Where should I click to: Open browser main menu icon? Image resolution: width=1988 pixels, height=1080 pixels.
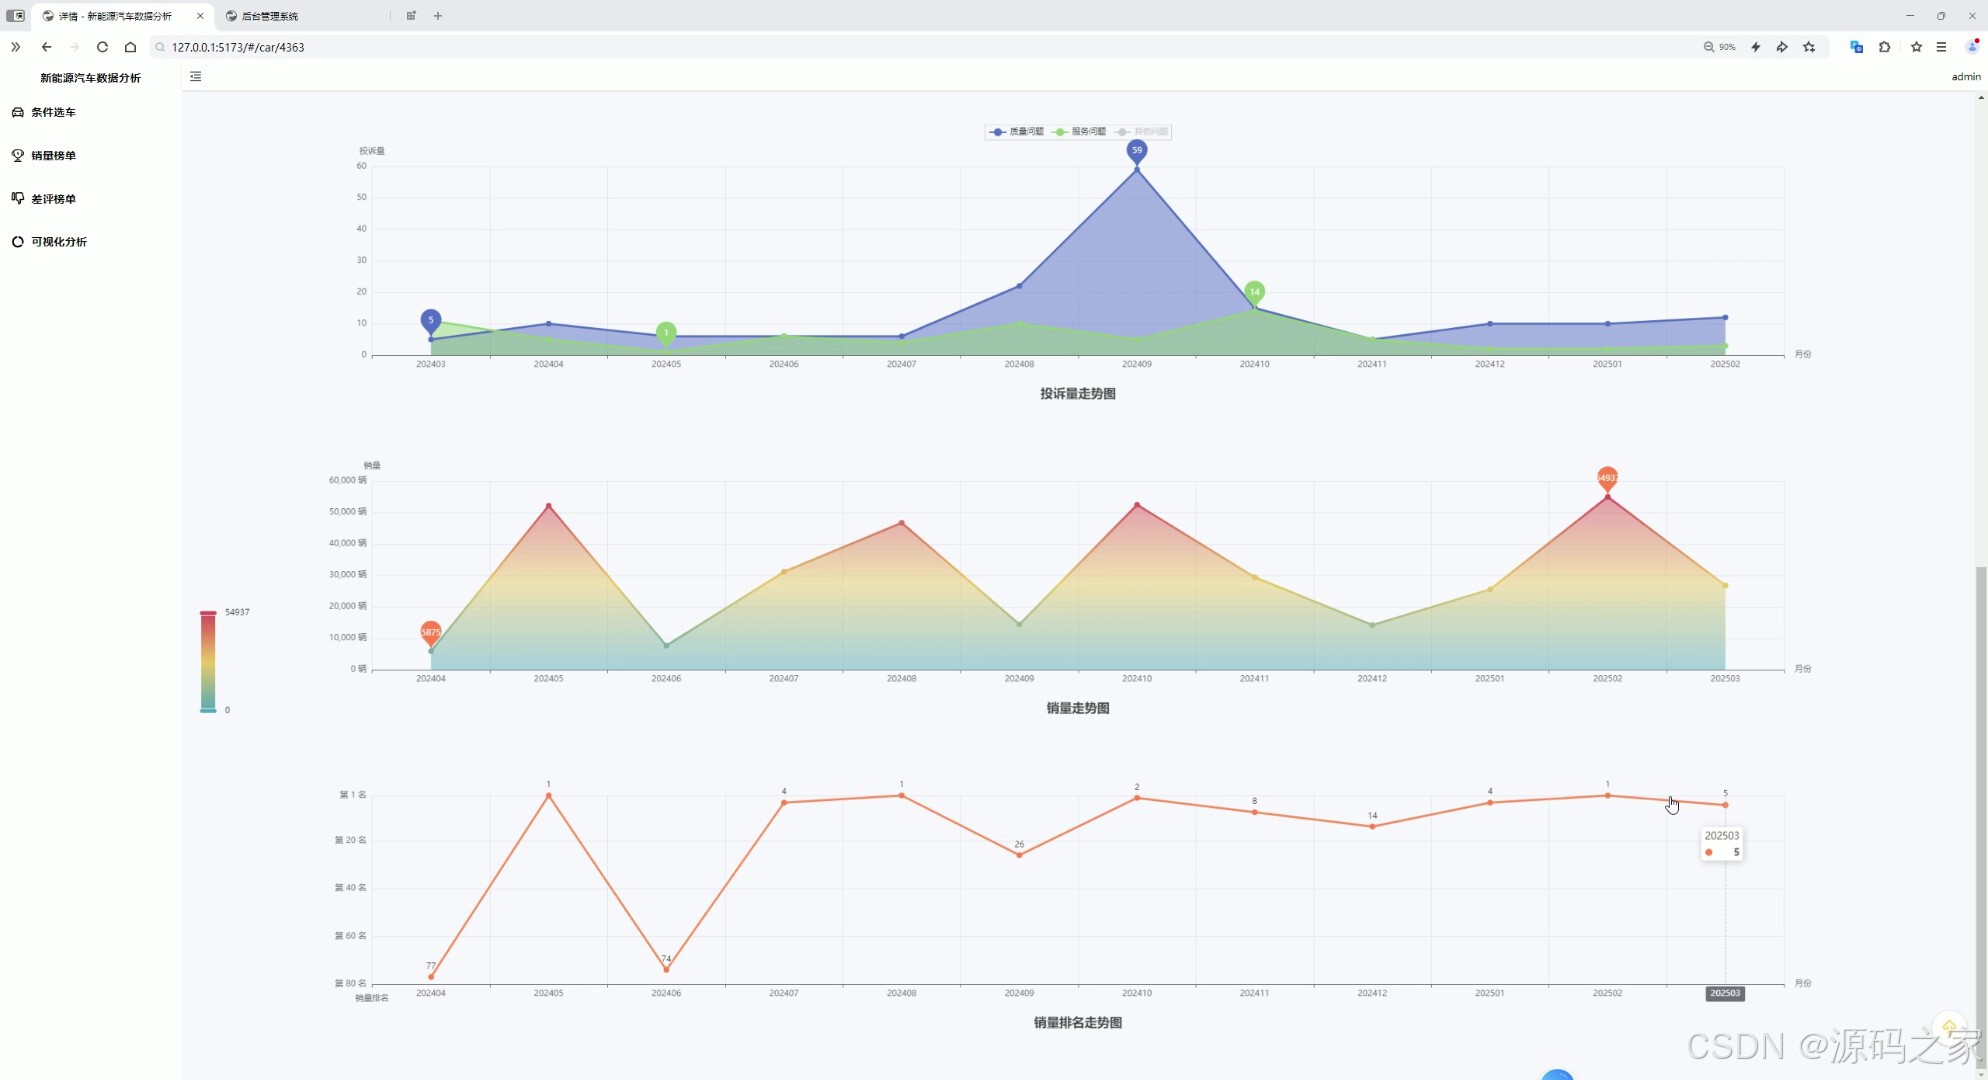1941,47
